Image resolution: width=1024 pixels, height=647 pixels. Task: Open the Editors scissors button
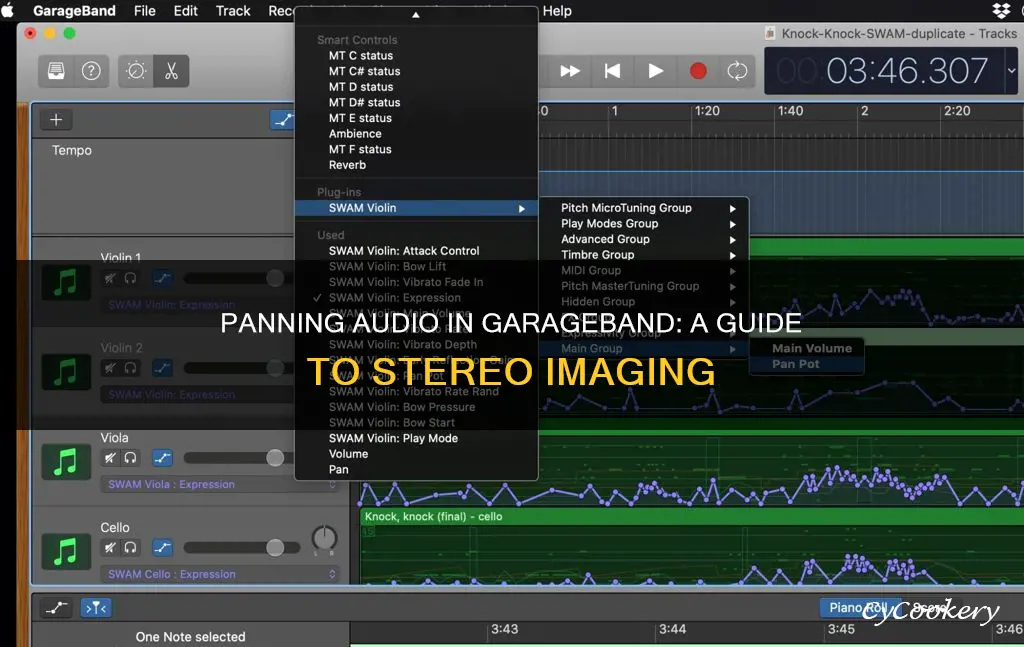[x=171, y=71]
